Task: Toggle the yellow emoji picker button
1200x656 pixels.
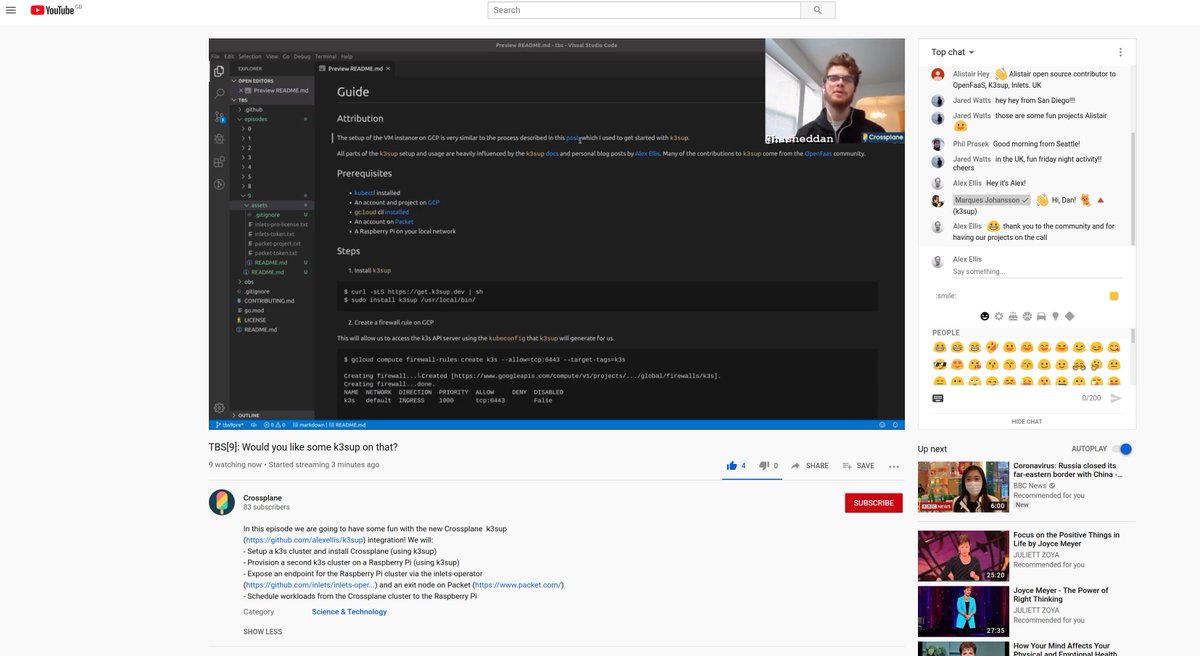Action: (1114, 296)
